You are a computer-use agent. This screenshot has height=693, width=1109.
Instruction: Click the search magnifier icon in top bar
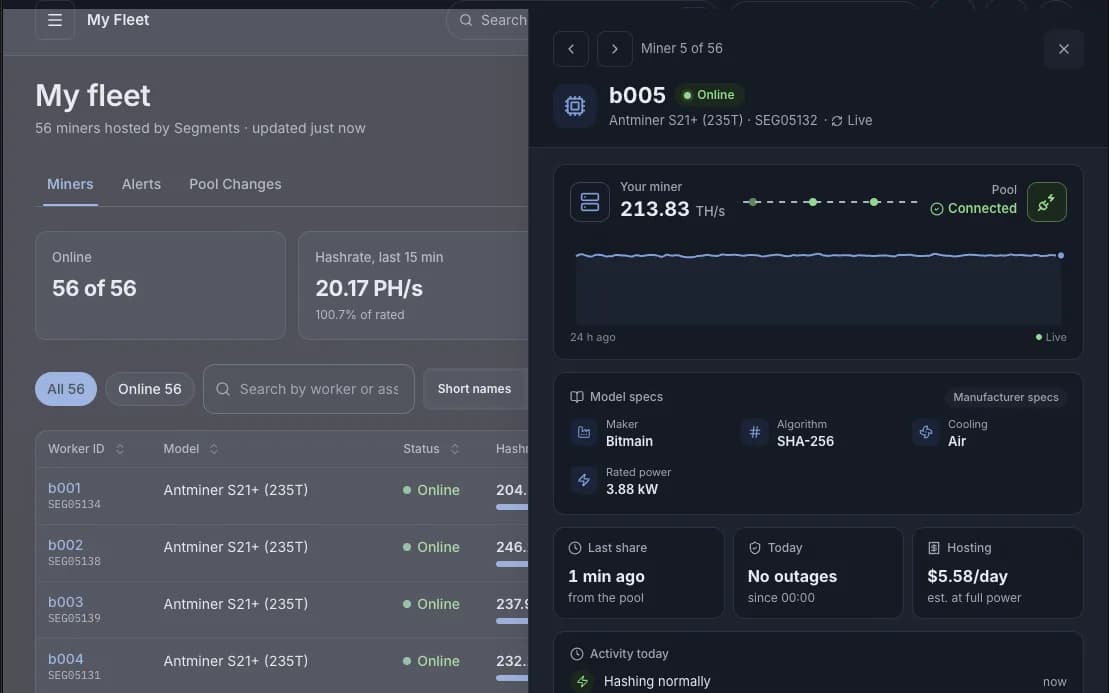click(465, 20)
